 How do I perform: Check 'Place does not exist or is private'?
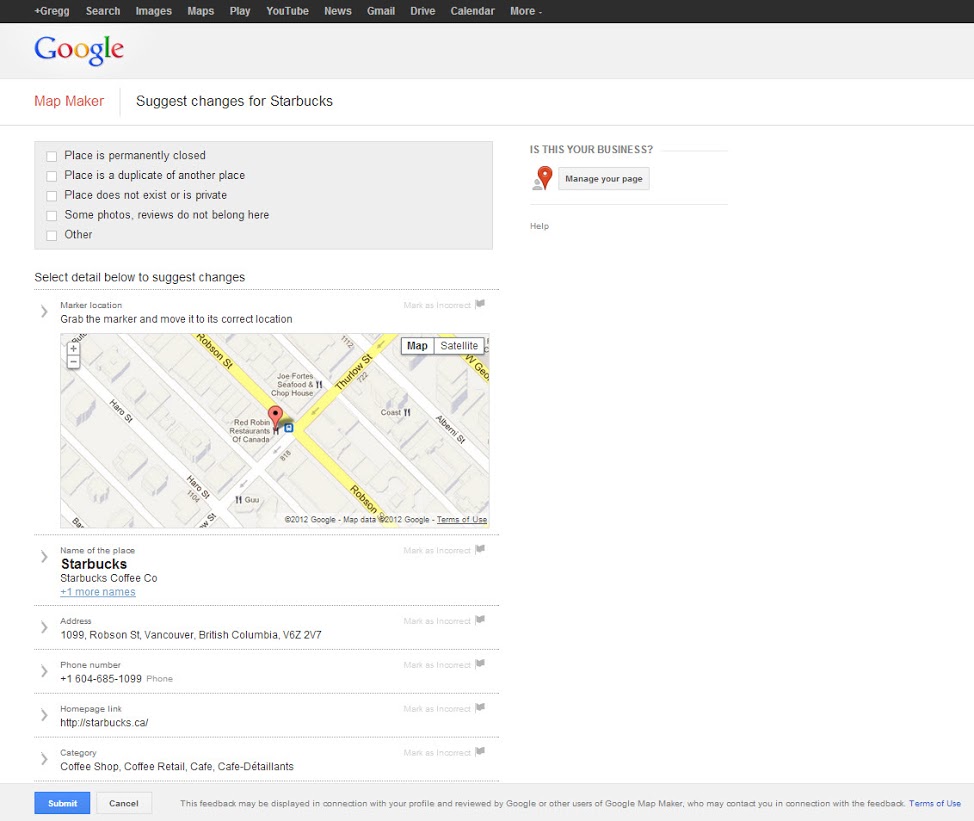(52, 196)
